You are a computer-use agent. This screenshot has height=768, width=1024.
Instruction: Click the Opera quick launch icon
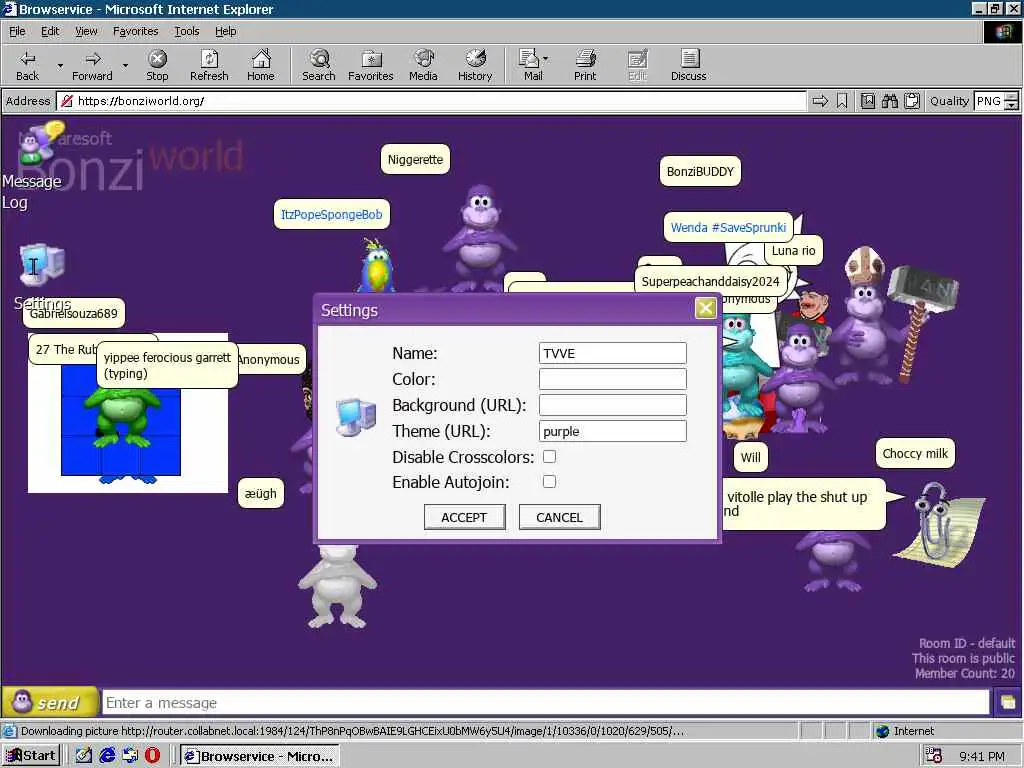tap(152, 756)
